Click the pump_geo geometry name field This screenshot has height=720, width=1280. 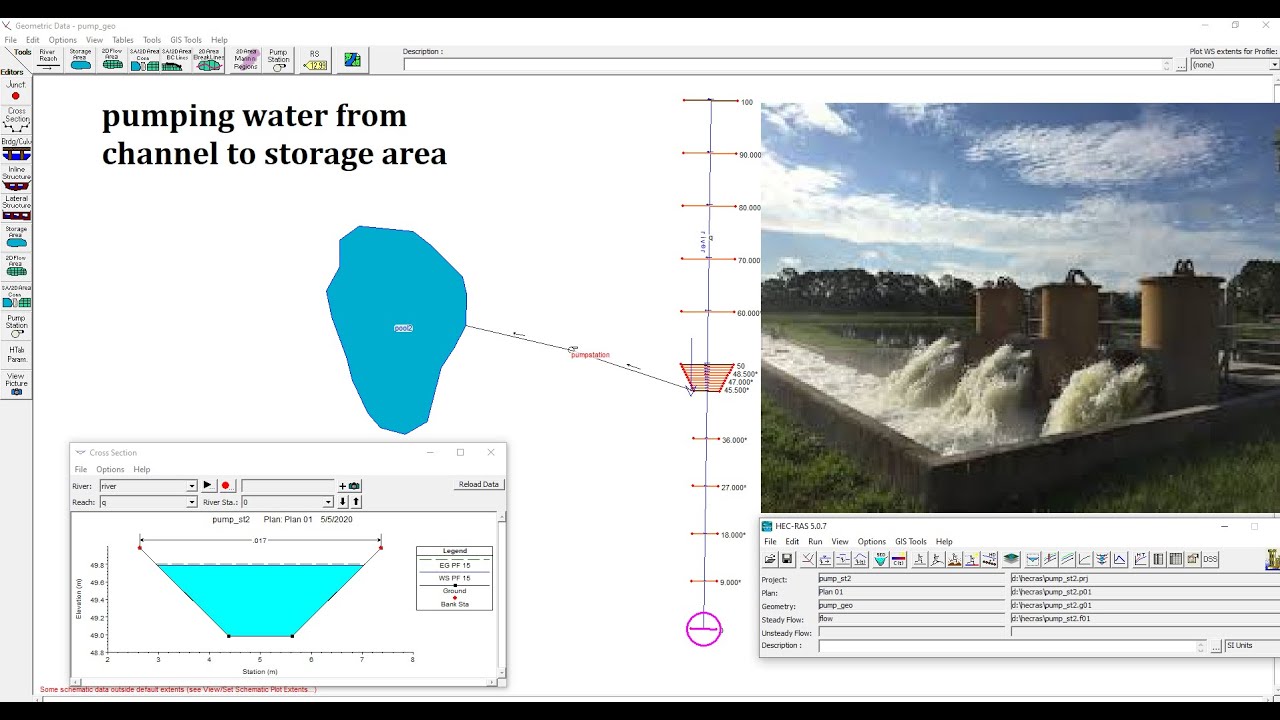pyautogui.click(x=911, y=606)
